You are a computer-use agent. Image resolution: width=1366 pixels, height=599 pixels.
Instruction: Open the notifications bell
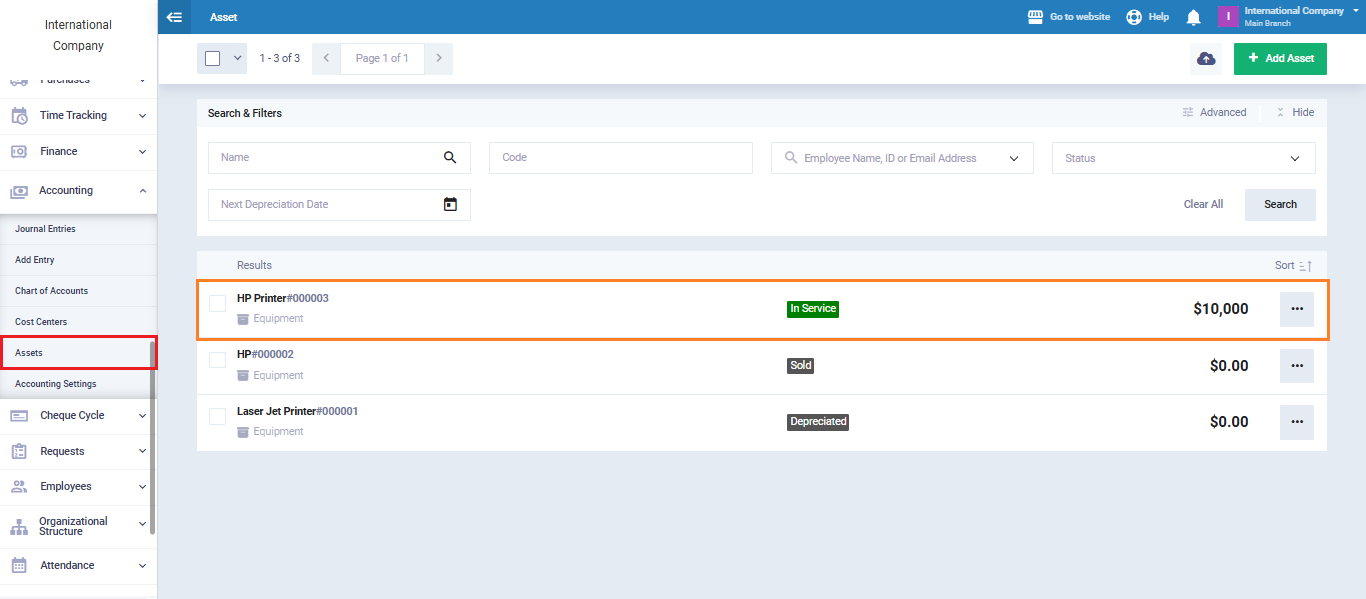1193,17
